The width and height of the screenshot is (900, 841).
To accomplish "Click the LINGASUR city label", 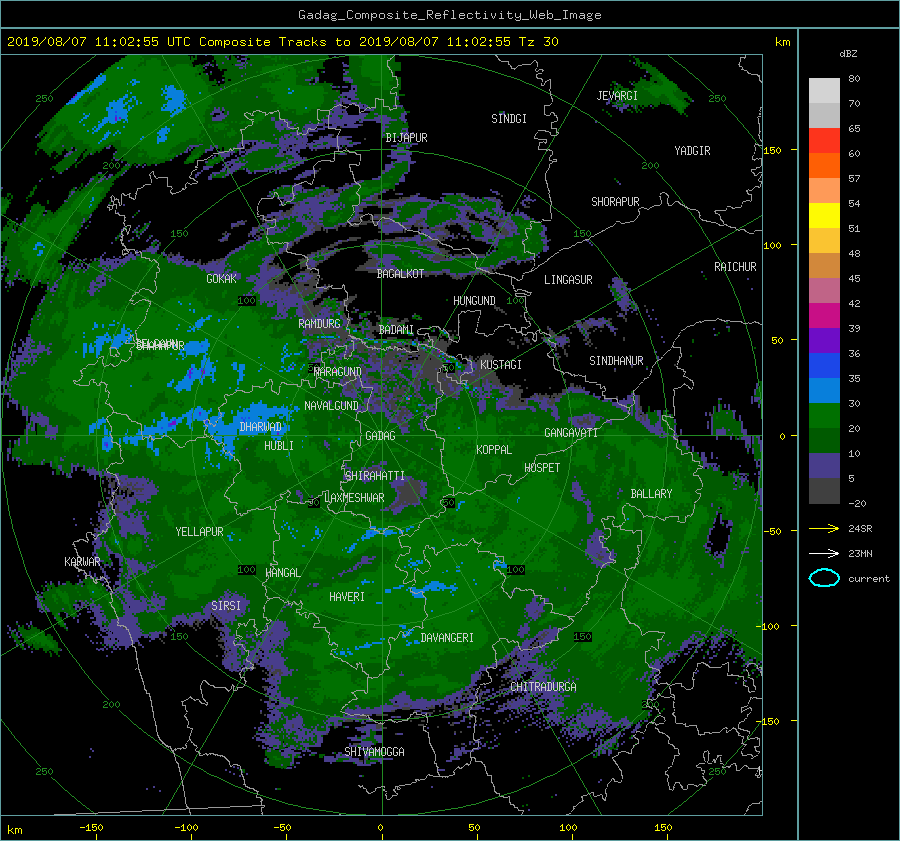I will coord(568,280).
